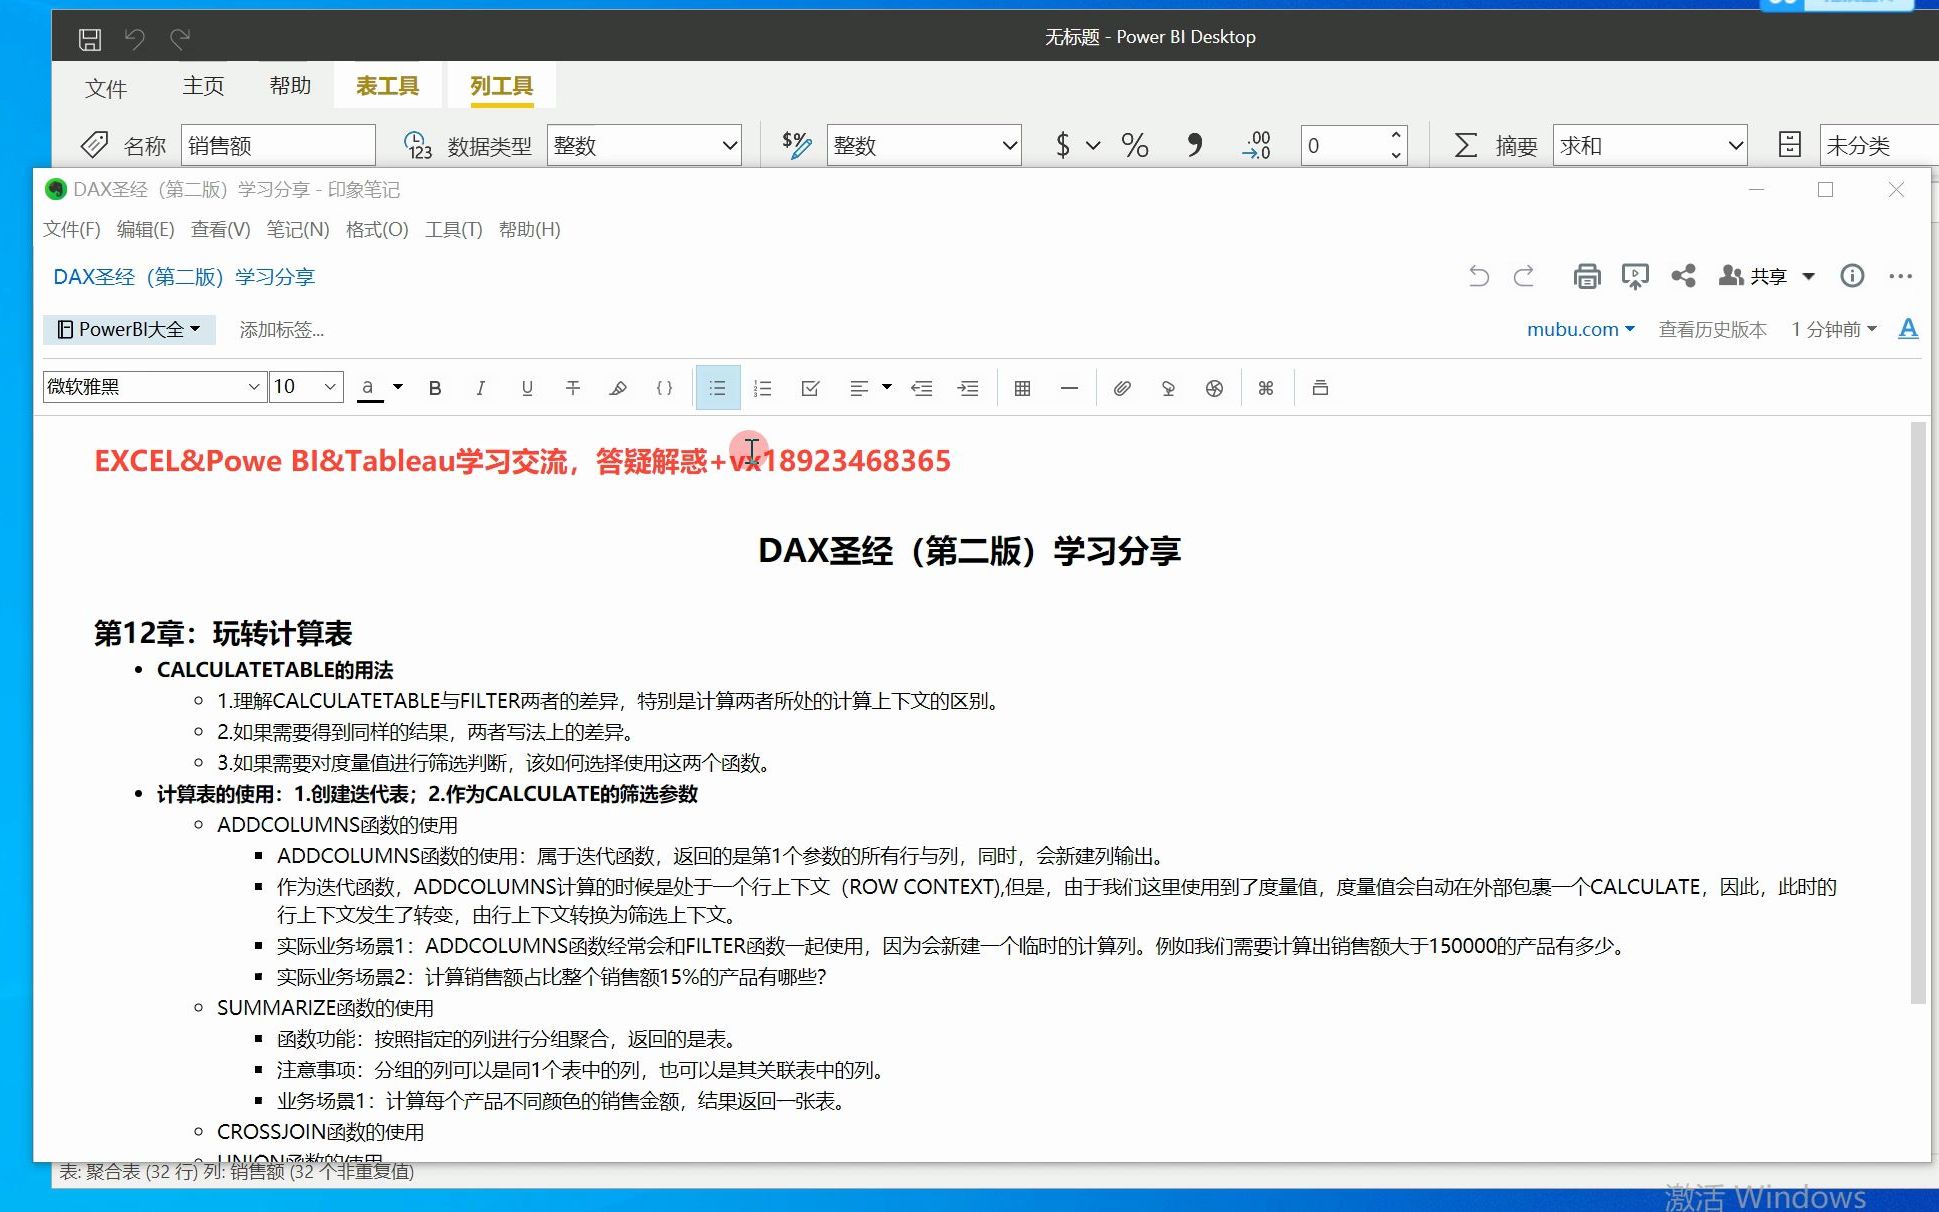Click the 共享 share button
The height and width of the screenshot is (1212, 1939).
[x=1753, y=276]
